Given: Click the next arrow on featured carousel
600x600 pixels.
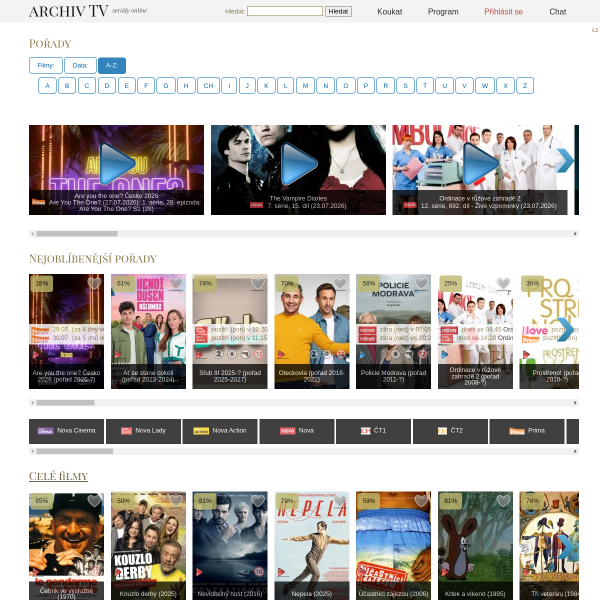Looking at the screenshot, I should 565,160.
